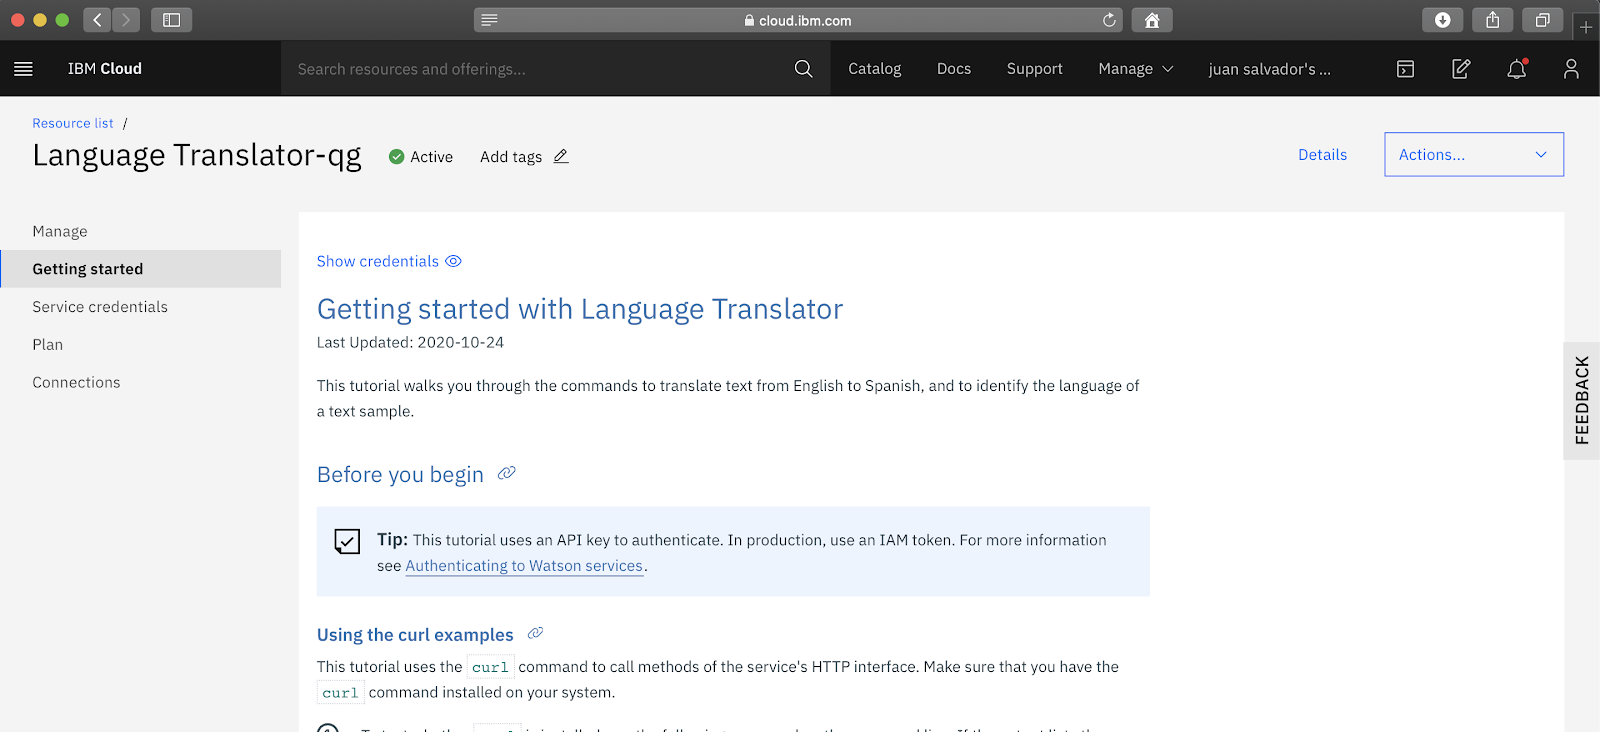Select Getting started in the sidebar
Screen dimensions: 1600x732
pos(140,269)
